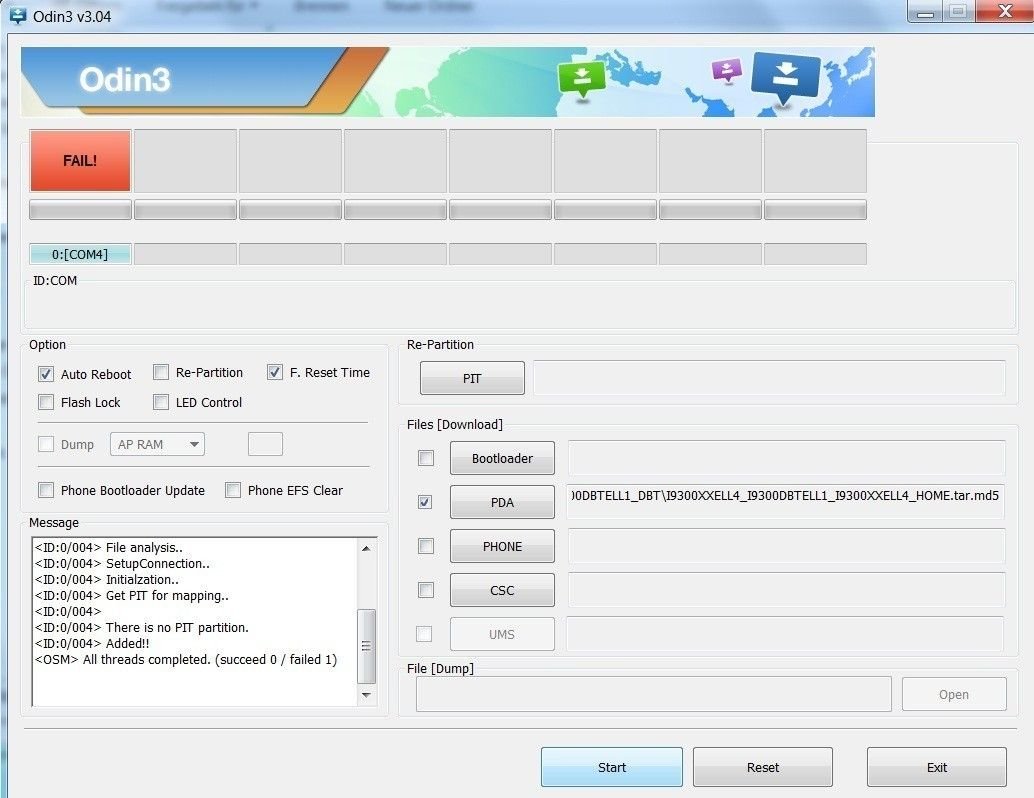Select the 0:[COM4] port indicator

tap(80, 254)
